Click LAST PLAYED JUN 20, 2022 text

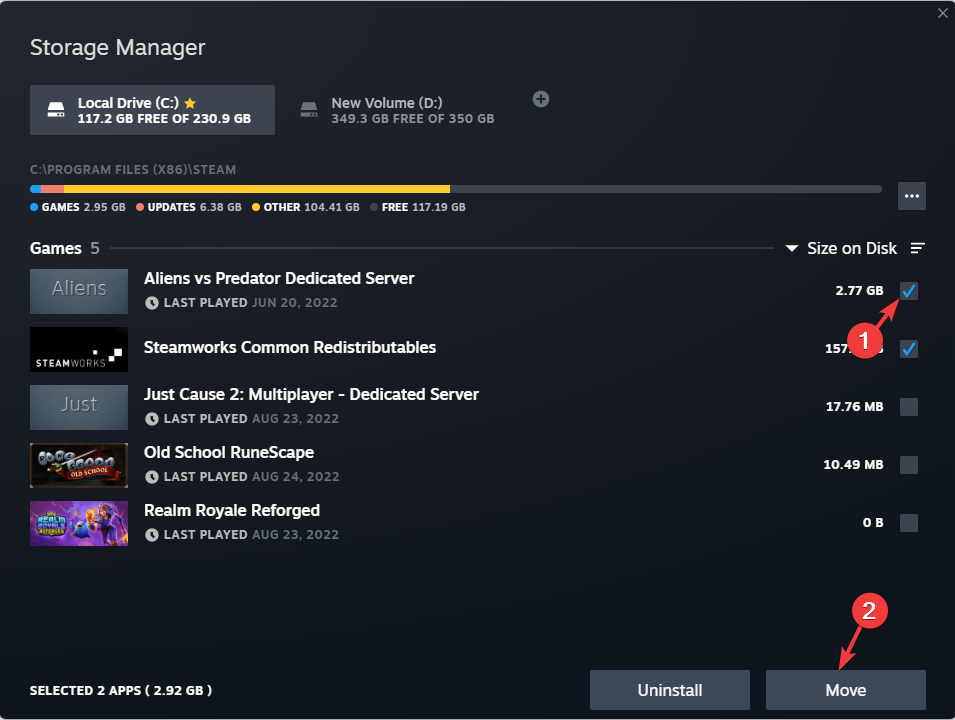click(x=250, y=303)
